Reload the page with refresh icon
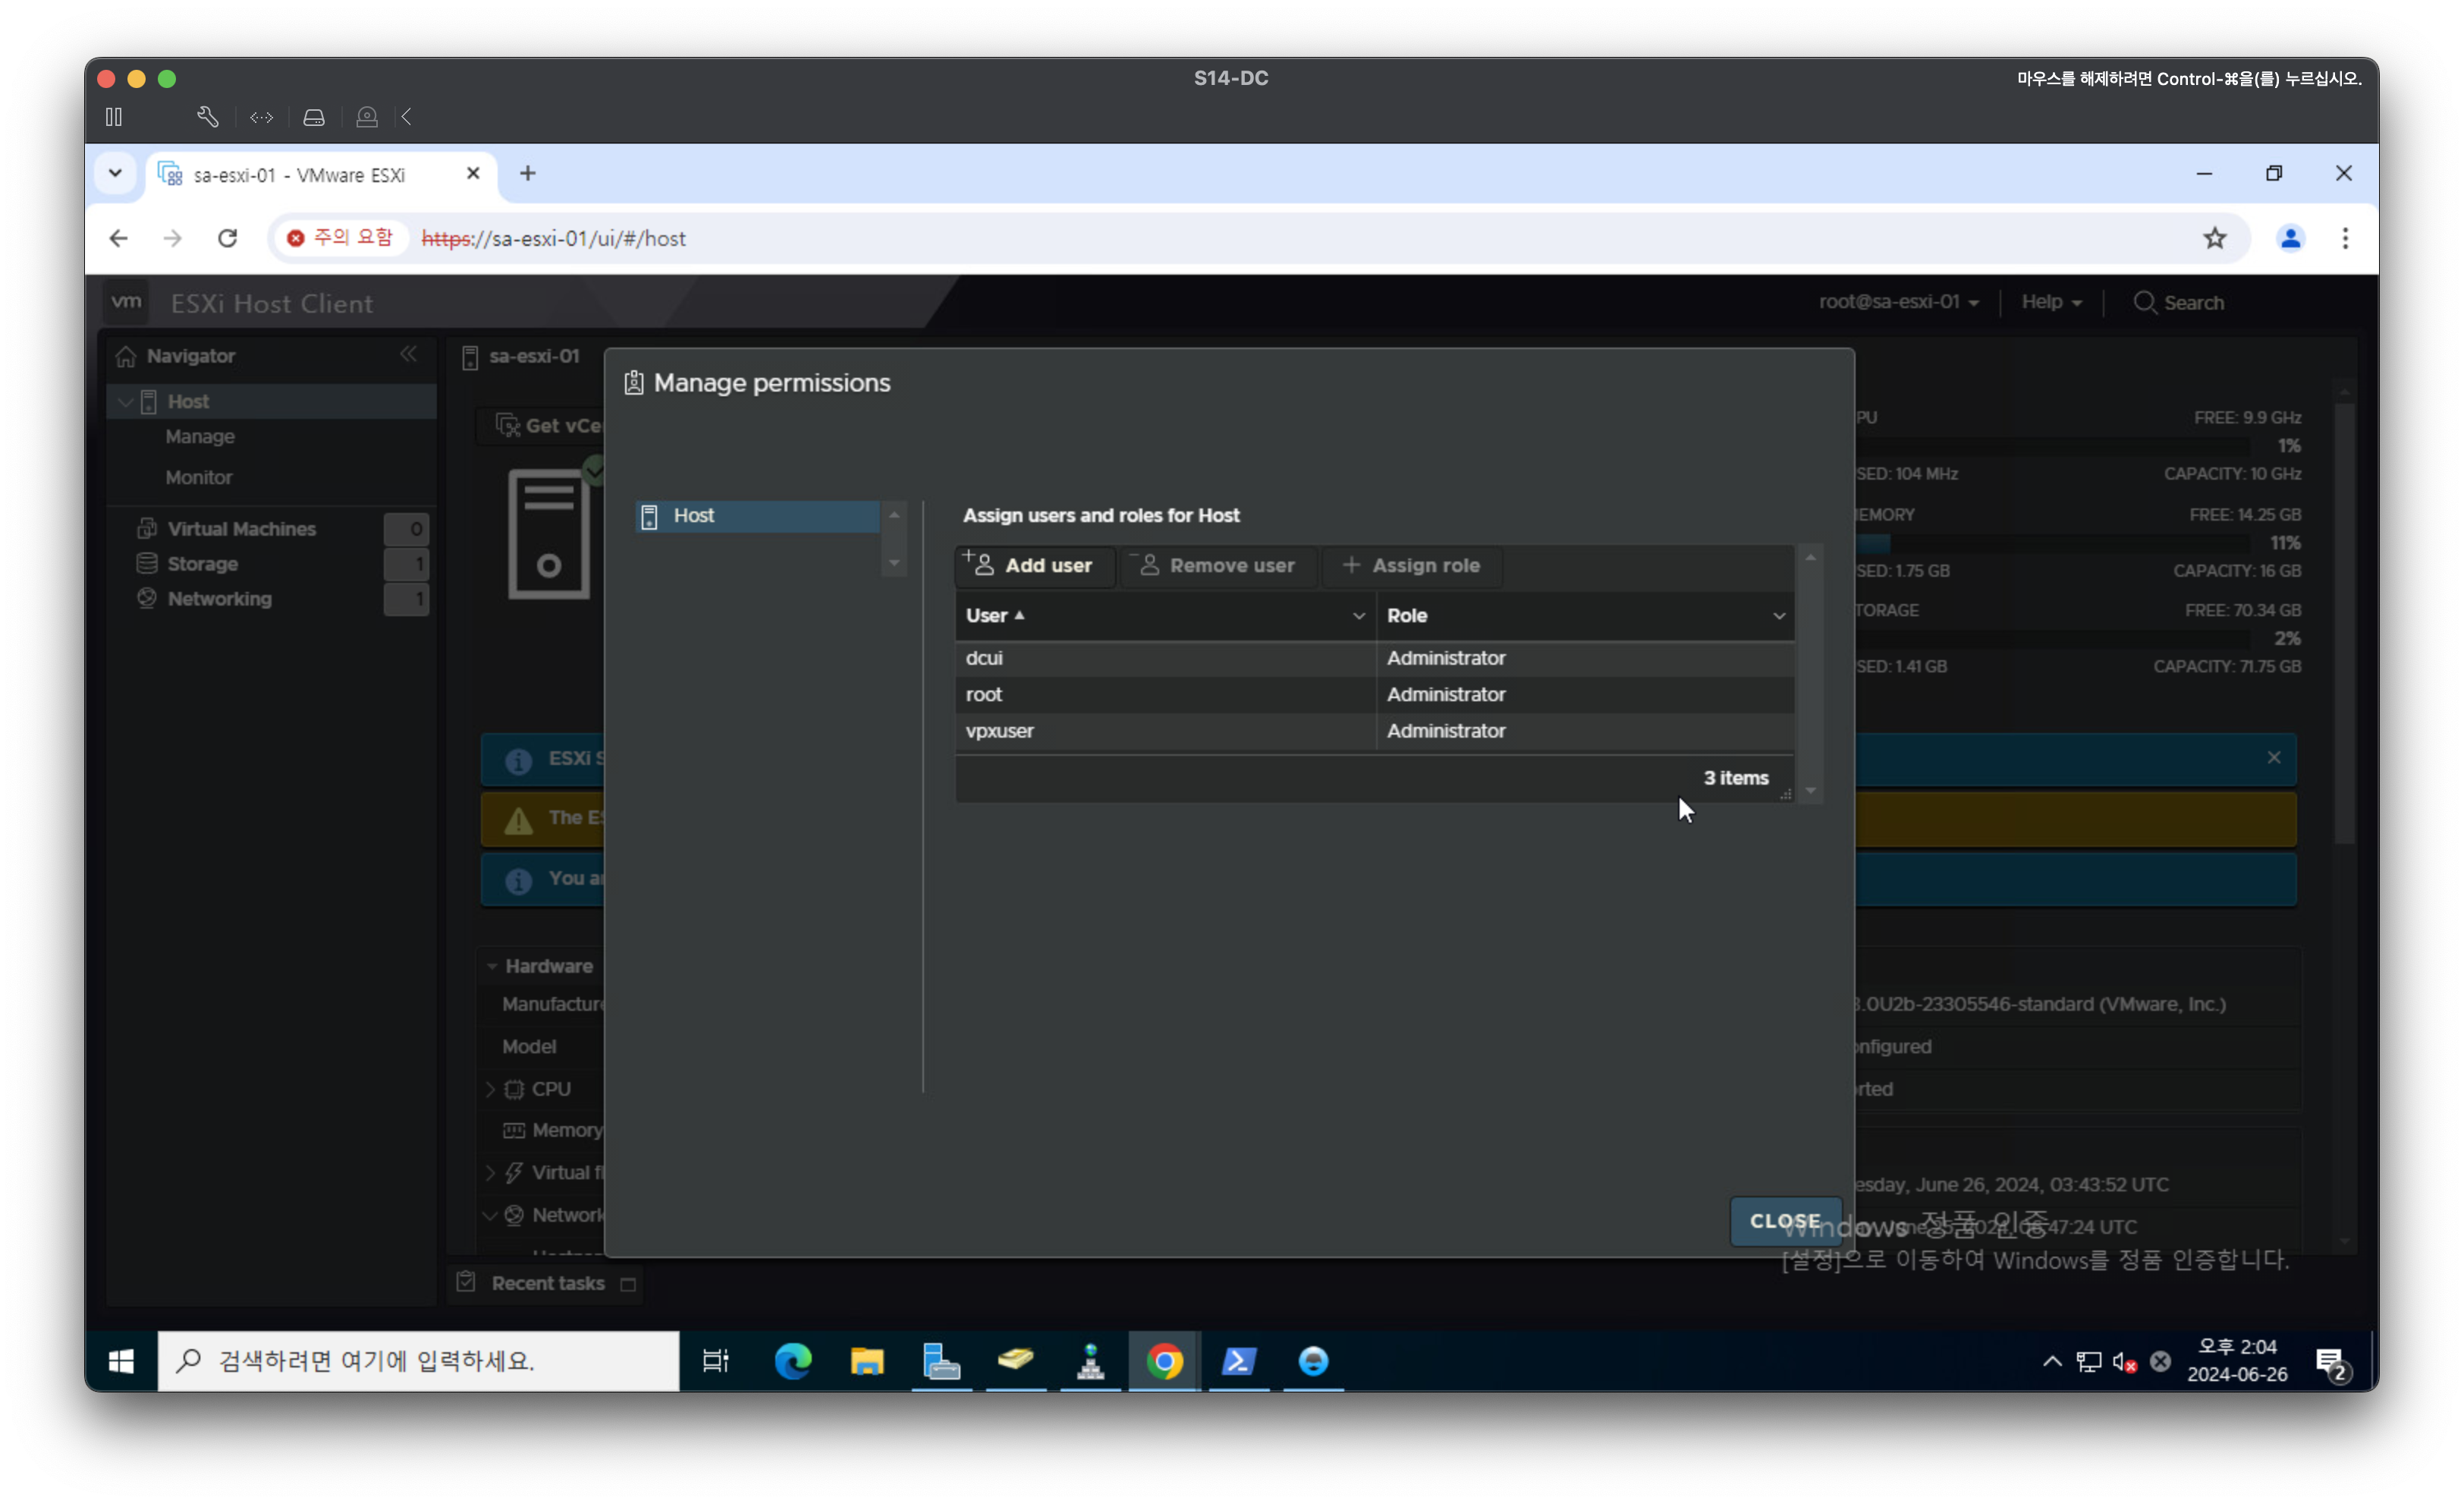This screenshot has width=2464, height=1504. pos(228,238)
